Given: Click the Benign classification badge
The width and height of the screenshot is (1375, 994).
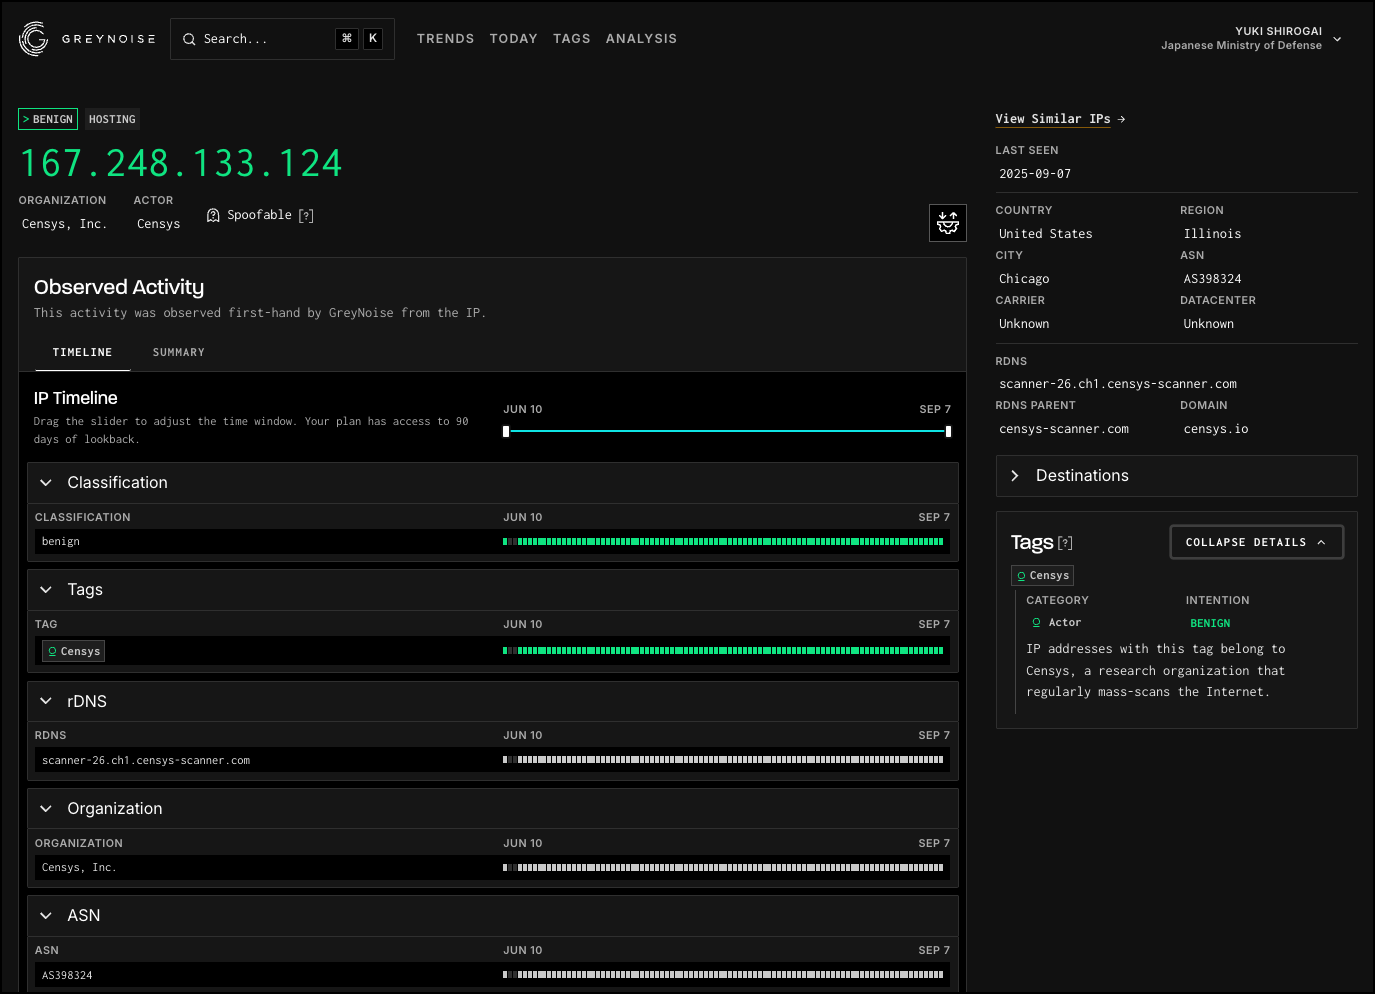Looking at the screenshot, I should pyautogui.click(x=48, y=119).
